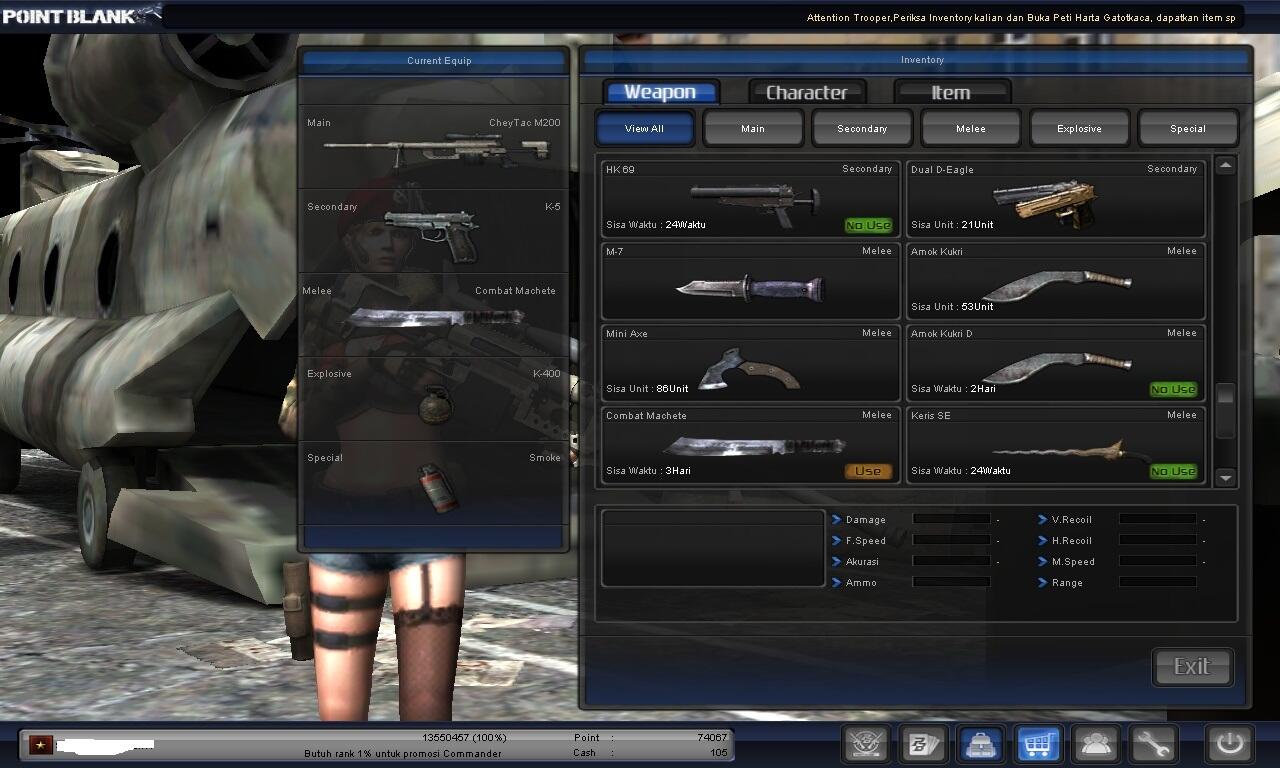This screenshot has height=768, width=1280.
Task: Click the Cash value 105
Action: [x=719, y=752]
